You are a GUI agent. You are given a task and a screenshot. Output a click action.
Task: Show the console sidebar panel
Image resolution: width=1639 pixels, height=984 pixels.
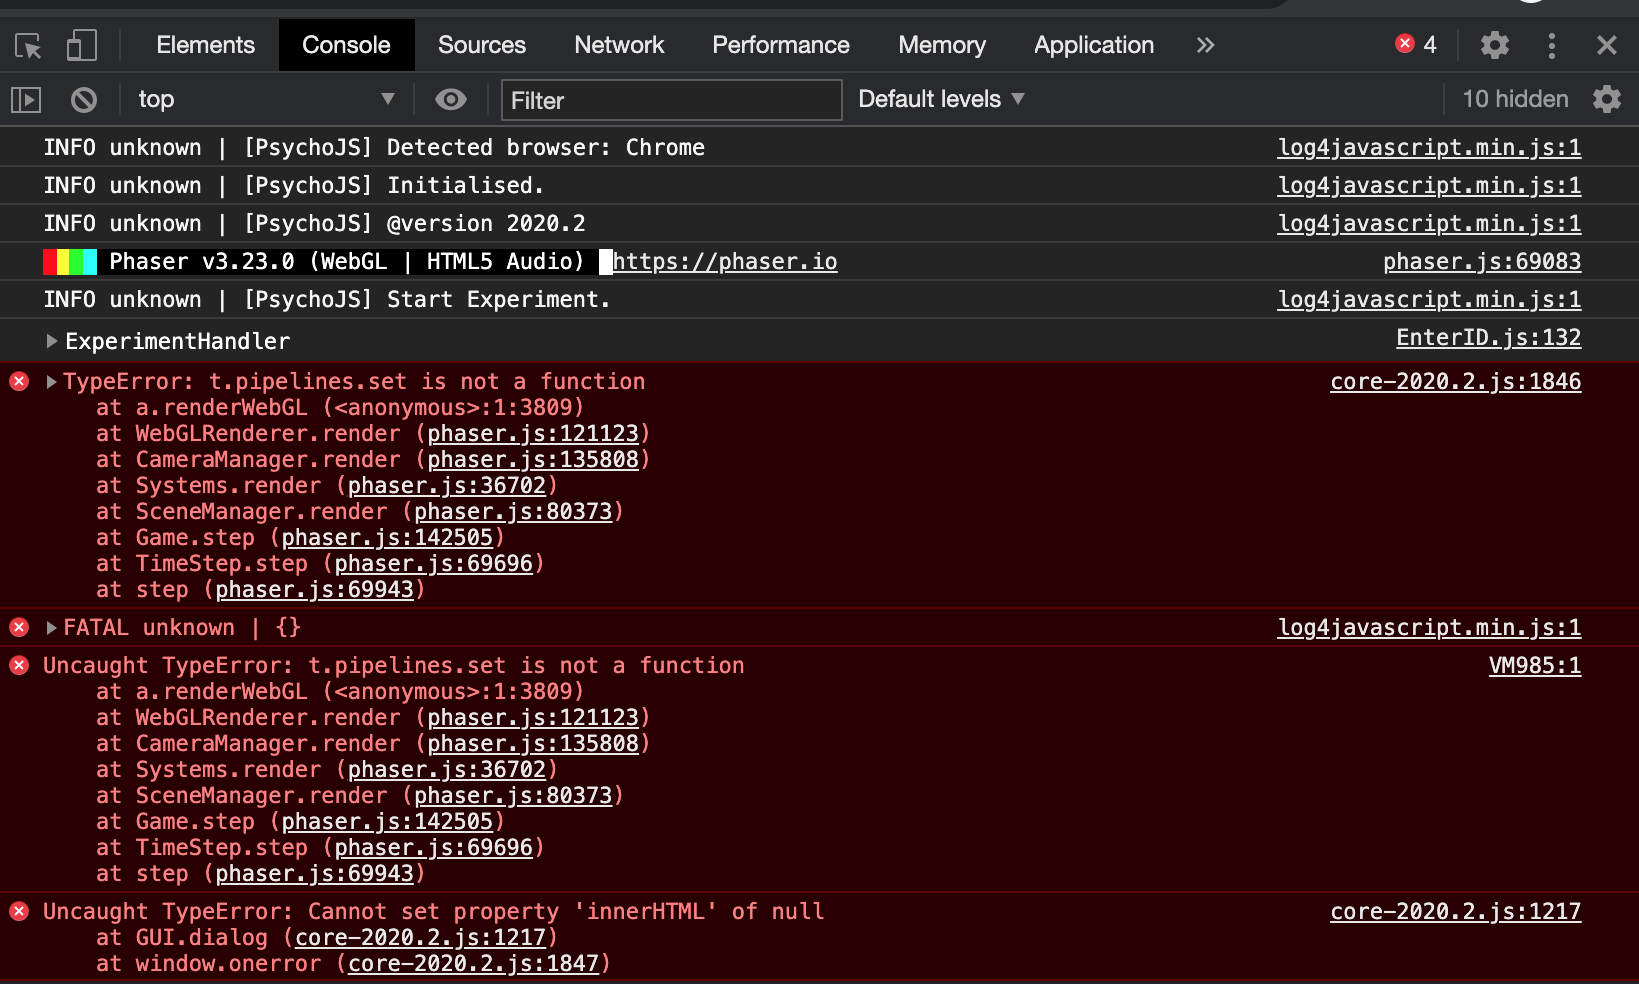coord(26,100)
